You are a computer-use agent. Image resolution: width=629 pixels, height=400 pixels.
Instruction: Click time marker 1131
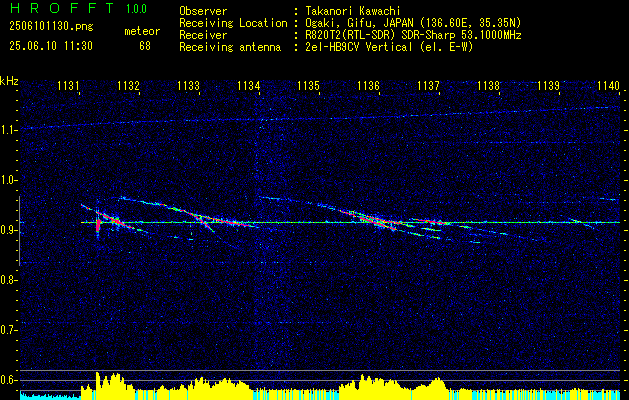pos(68,86)
